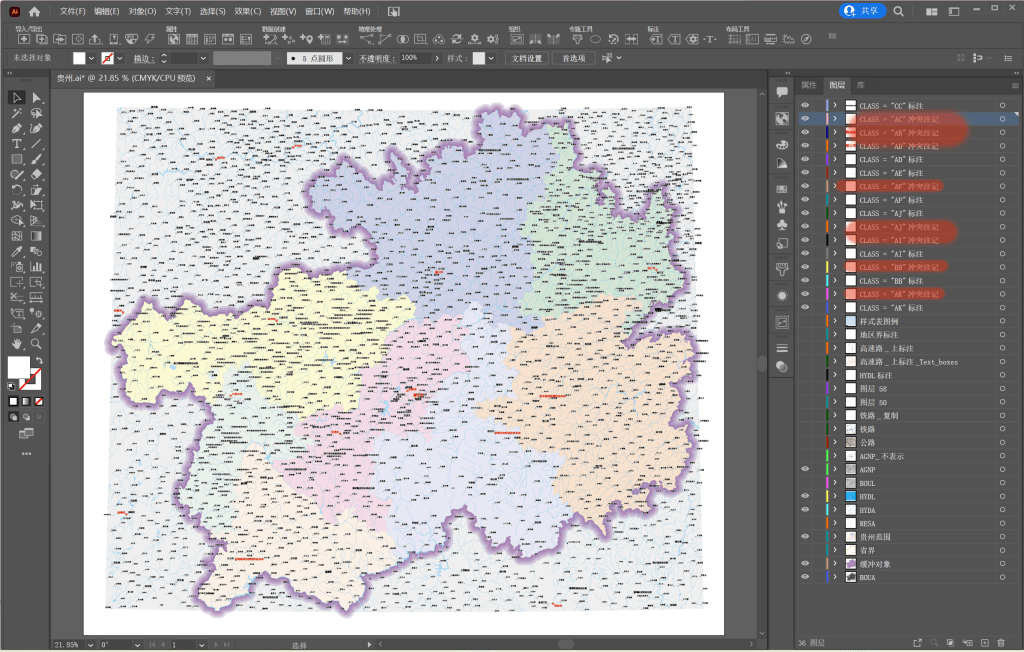
Task: Click the 文档设置 button
Action: coord(527,59)
